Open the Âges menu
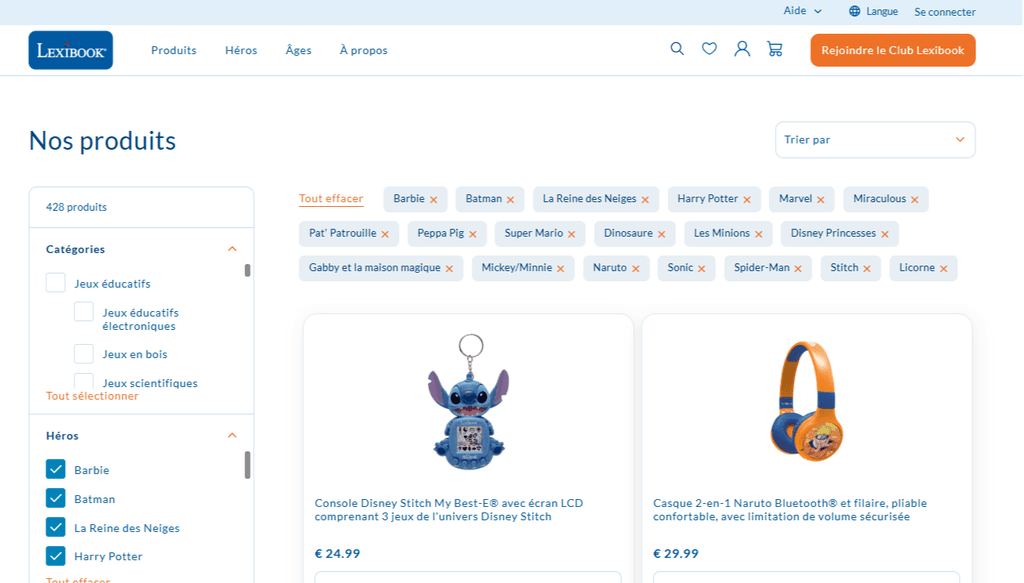The width and height of the screenshot is (1024, 583). [298, 50]
